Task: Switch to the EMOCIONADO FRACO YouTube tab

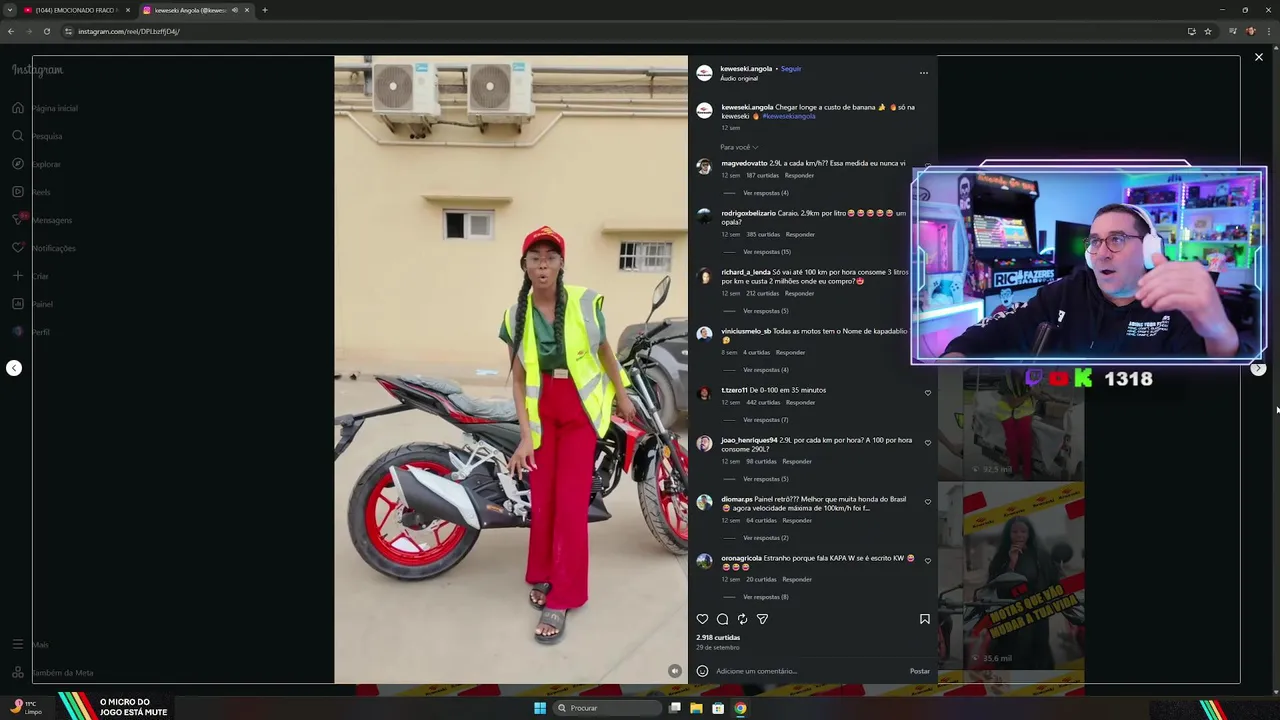Action: point(77,10)
